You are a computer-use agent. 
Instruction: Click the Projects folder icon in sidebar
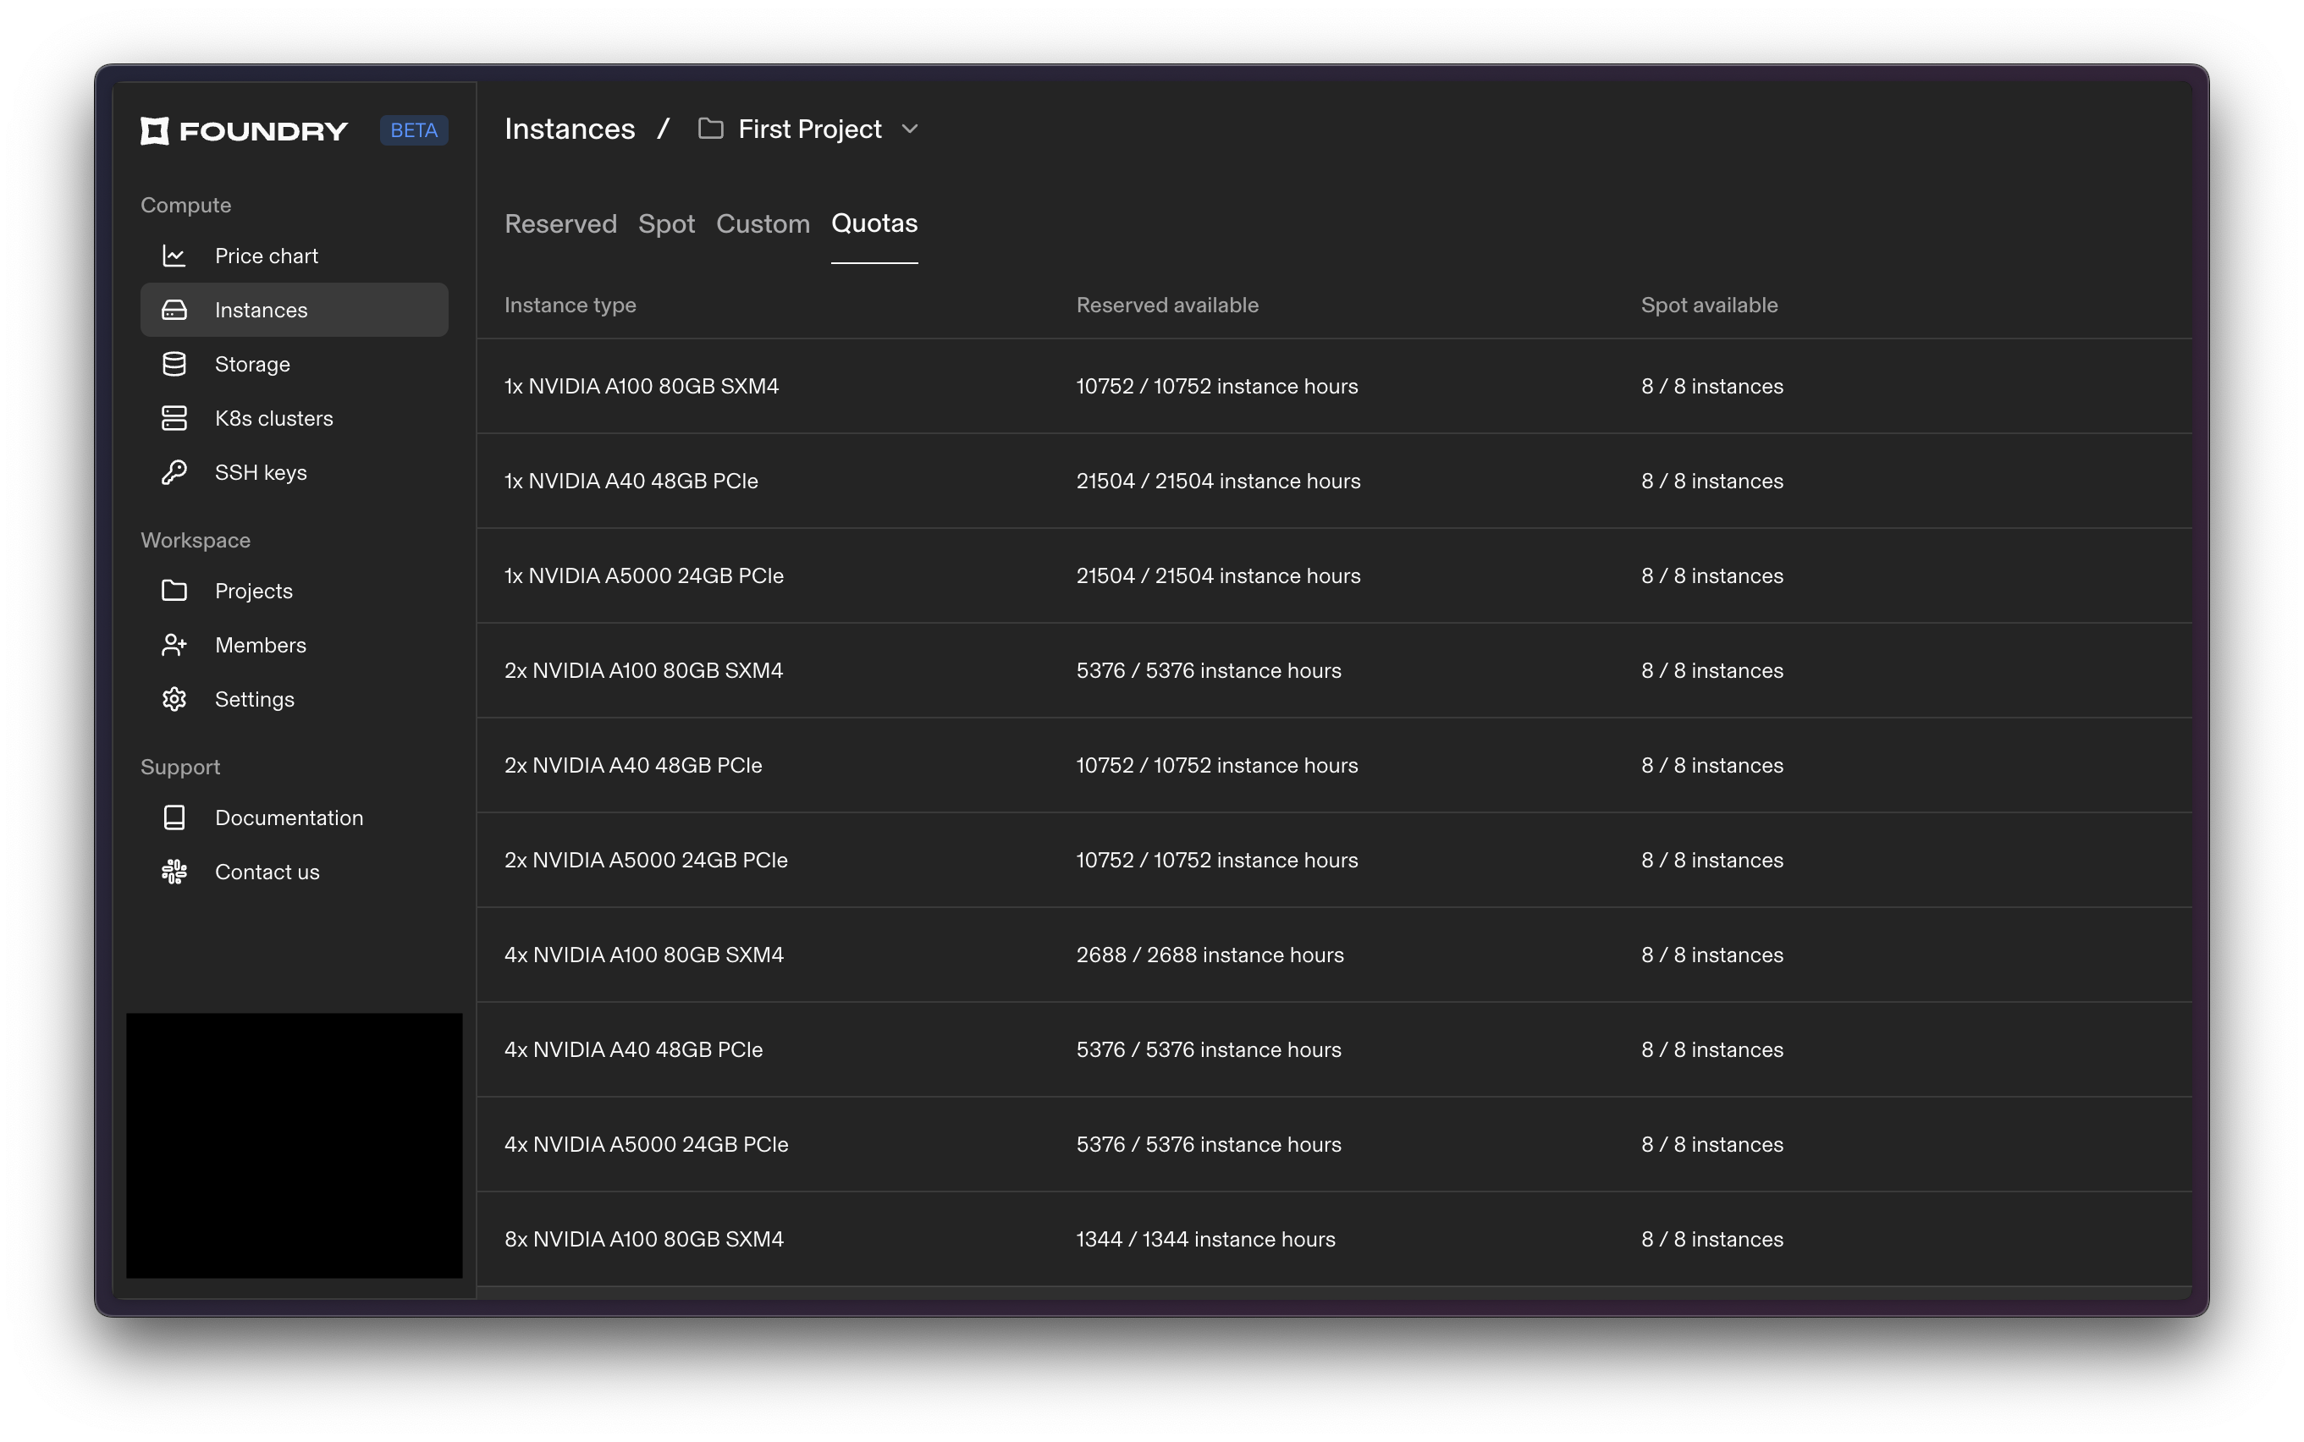point(174,591)
